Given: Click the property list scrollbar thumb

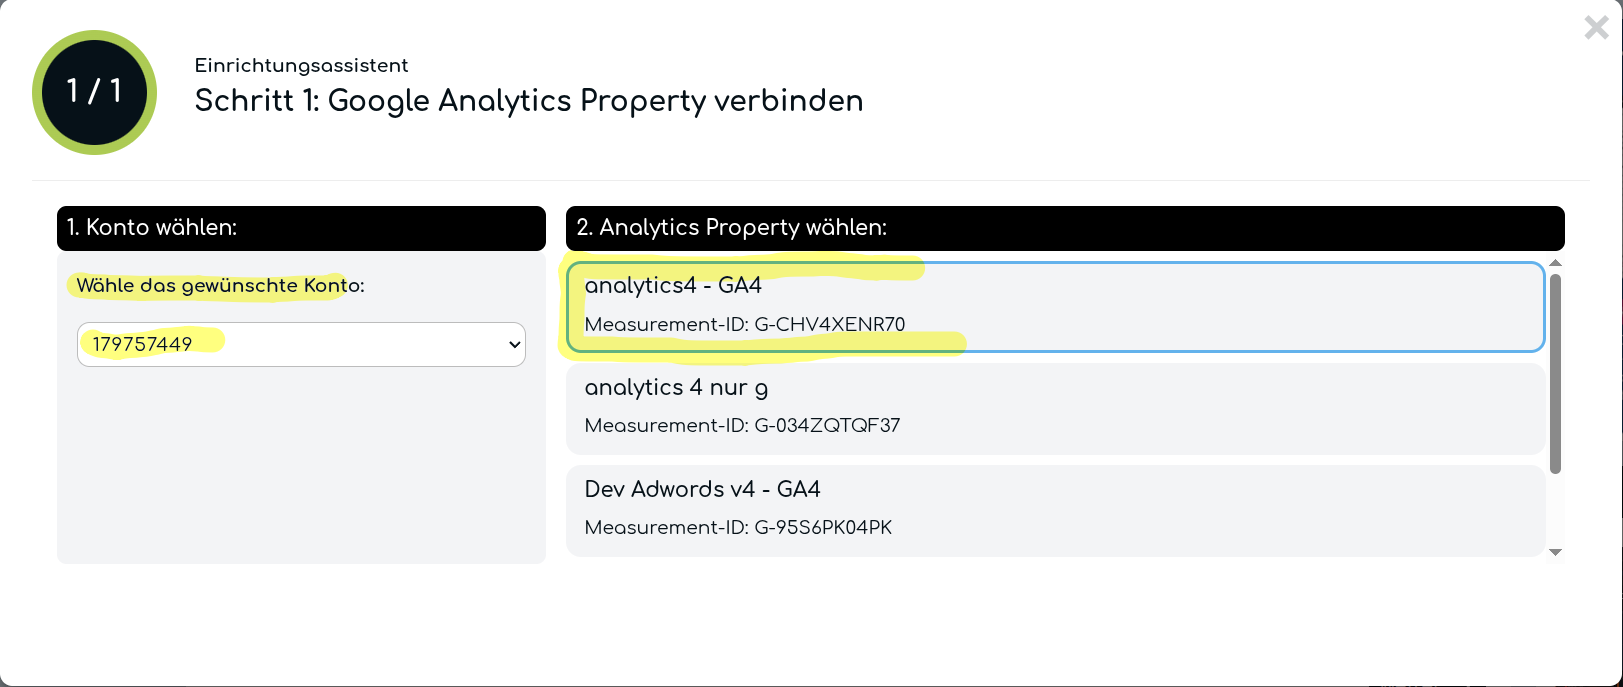Looking at the screenshot, I should (1555, 373).
